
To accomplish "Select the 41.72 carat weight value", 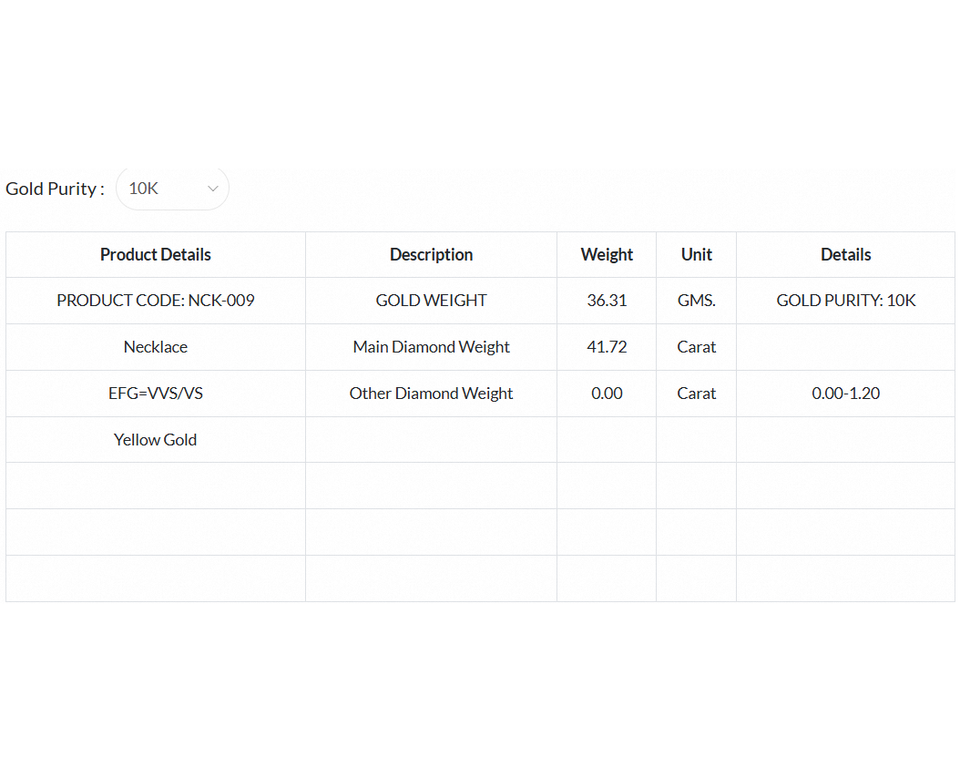I will [x=606, y=347].
